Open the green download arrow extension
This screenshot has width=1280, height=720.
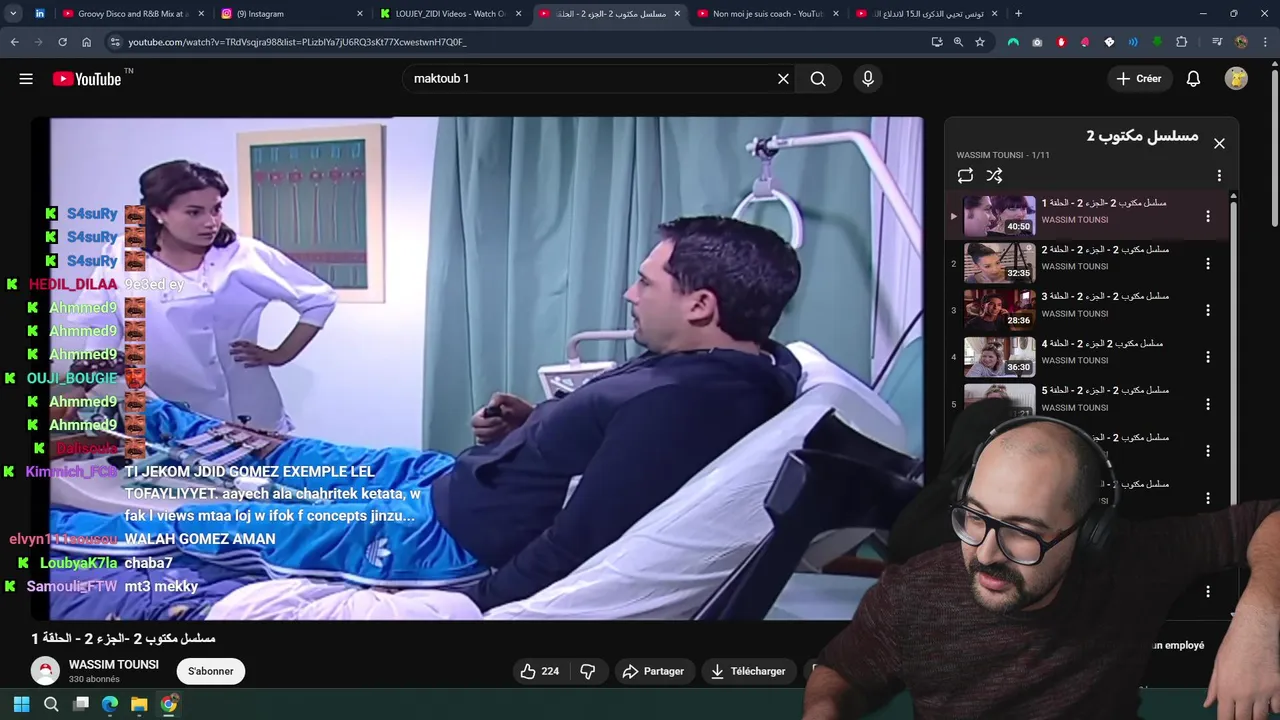1157,42
